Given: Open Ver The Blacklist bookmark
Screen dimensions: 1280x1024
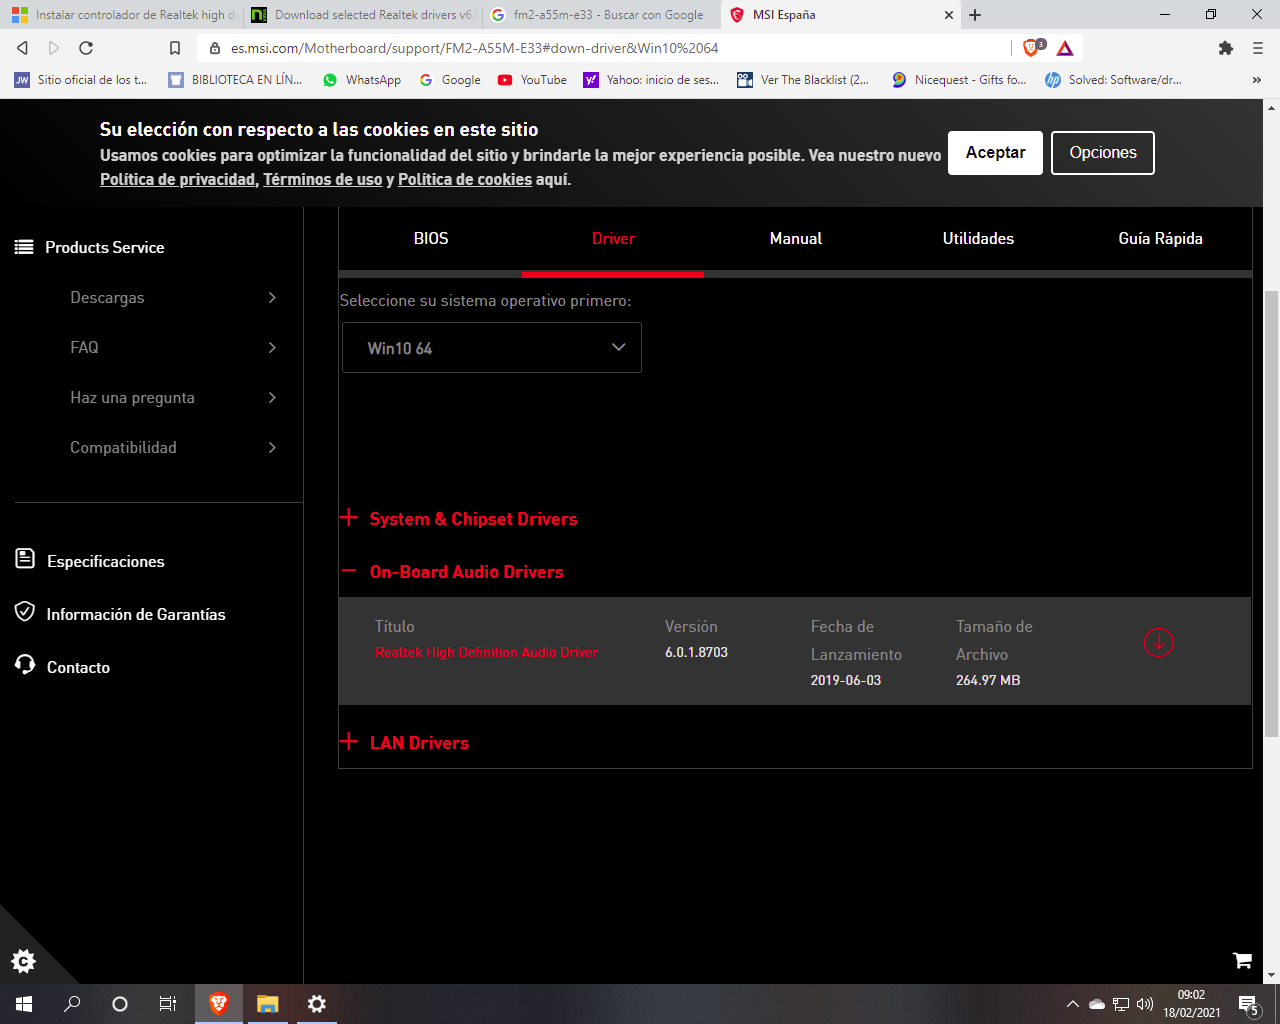Looking at the screenshot, I should click(803, 80).
